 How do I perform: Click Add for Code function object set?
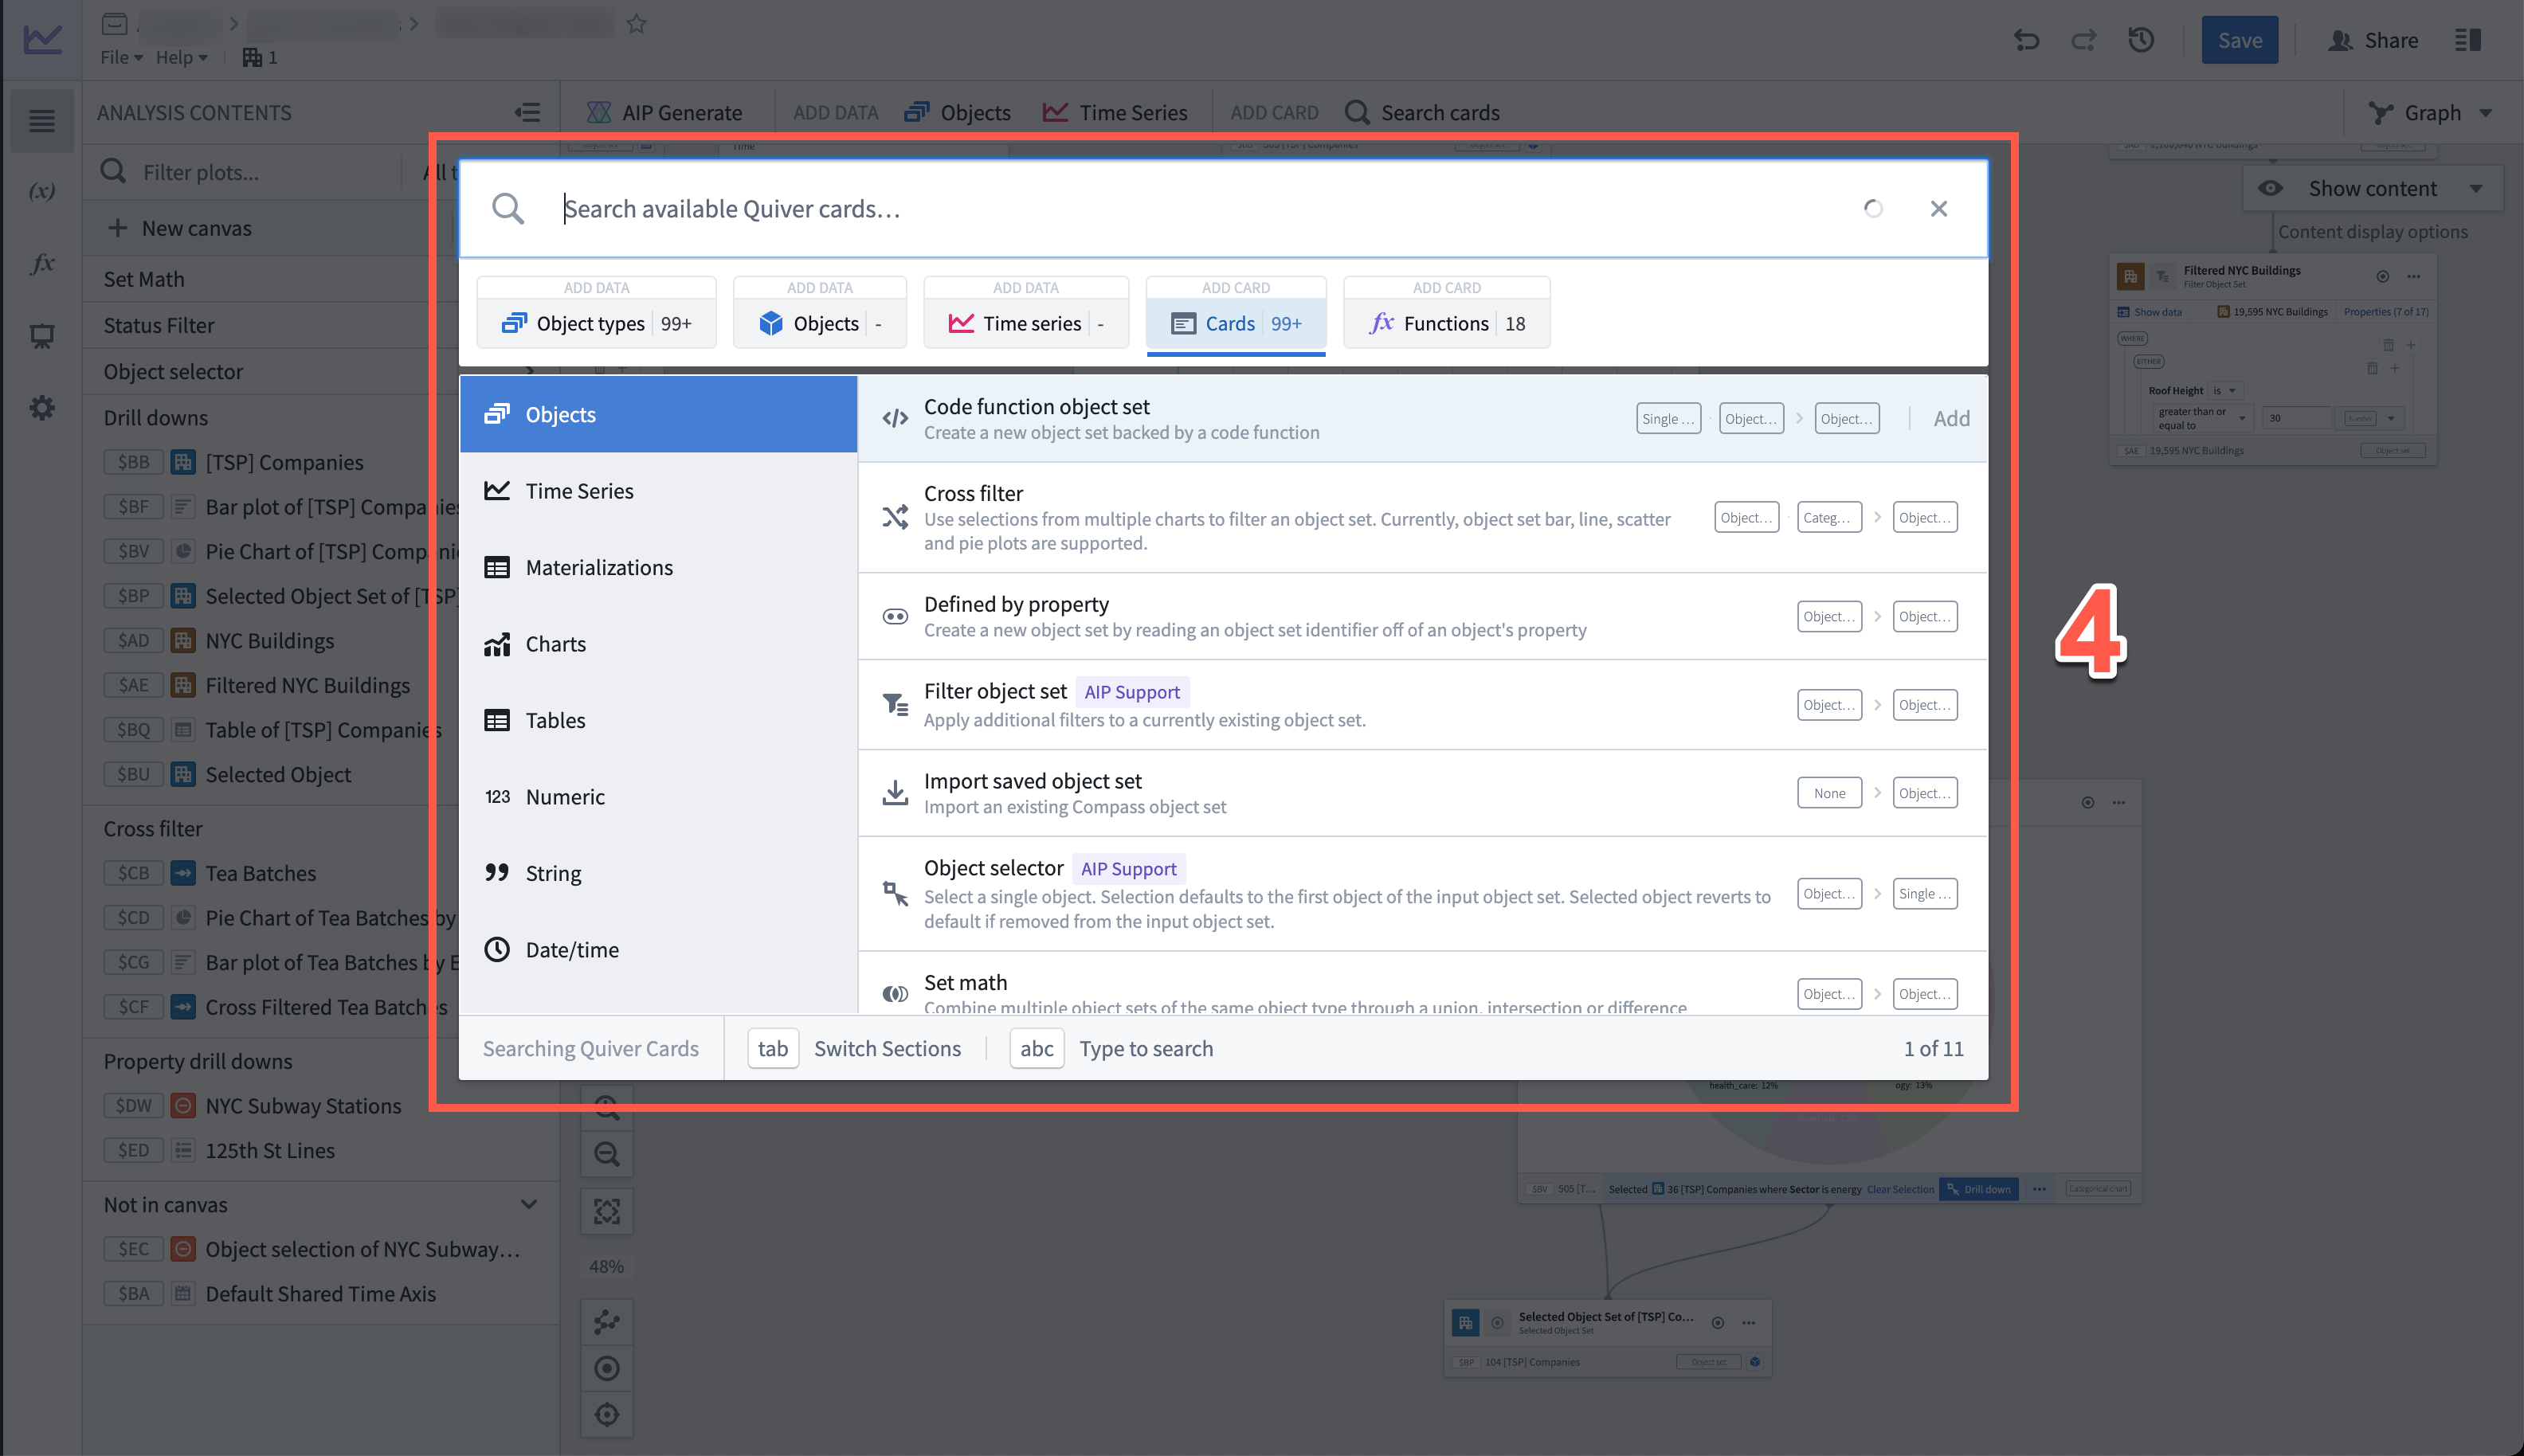(x=1951, y=418)
